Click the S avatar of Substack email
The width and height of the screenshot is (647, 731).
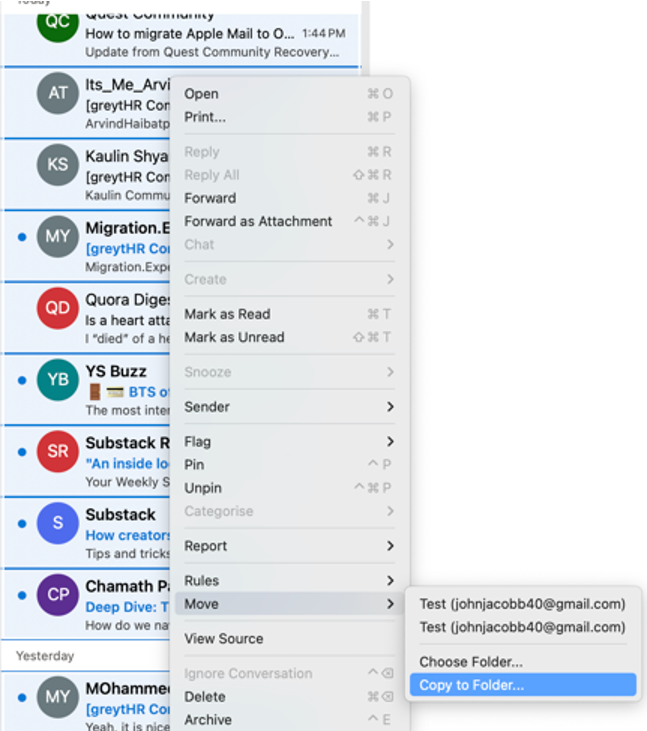point(58,523)
